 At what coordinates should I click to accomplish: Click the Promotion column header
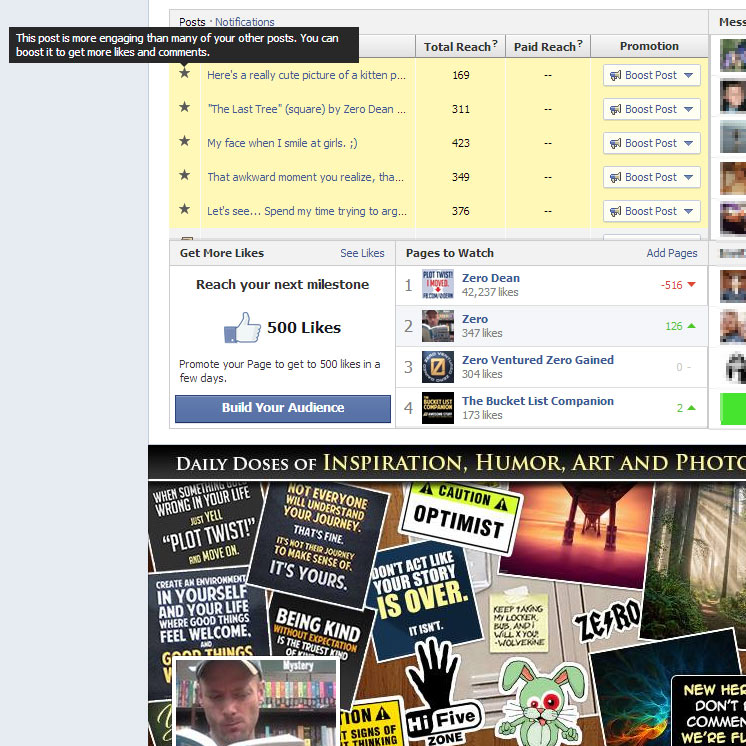(x=649, y=46)
